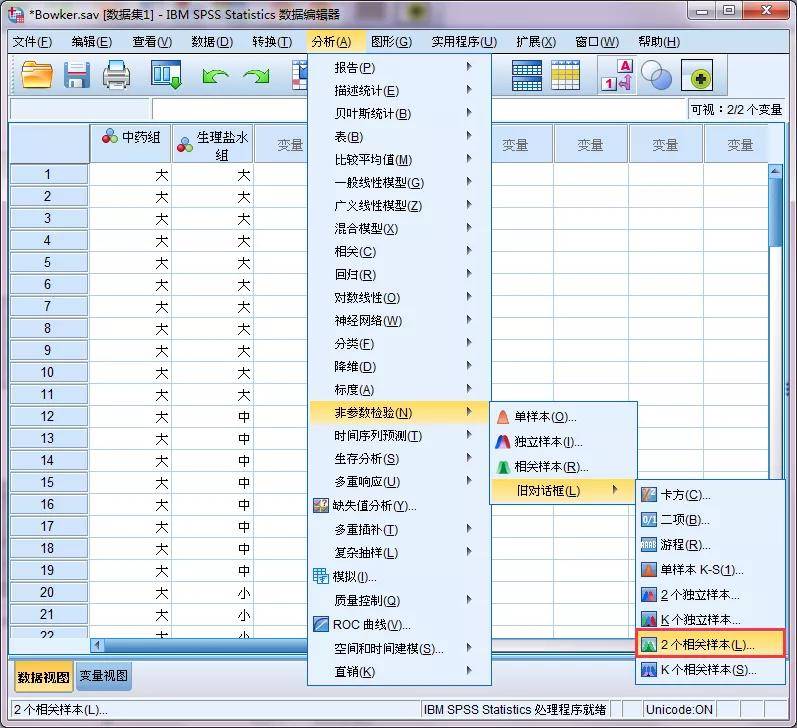Image resolution: width=797 pixels, height=728 pixels.
Task: Open the 文件(F) menu
Action: pyautogui.click(x=32, y=42)
